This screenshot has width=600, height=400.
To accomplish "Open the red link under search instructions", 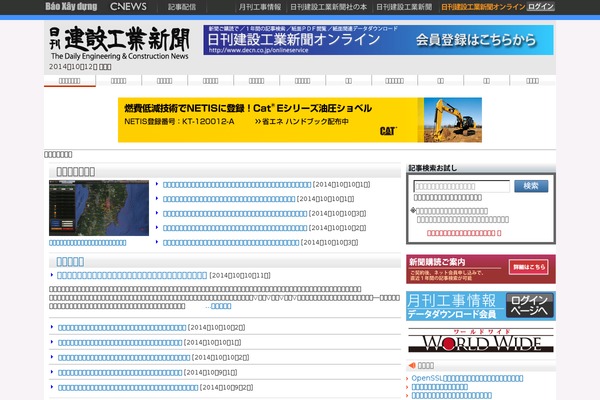I will [464, 233].
